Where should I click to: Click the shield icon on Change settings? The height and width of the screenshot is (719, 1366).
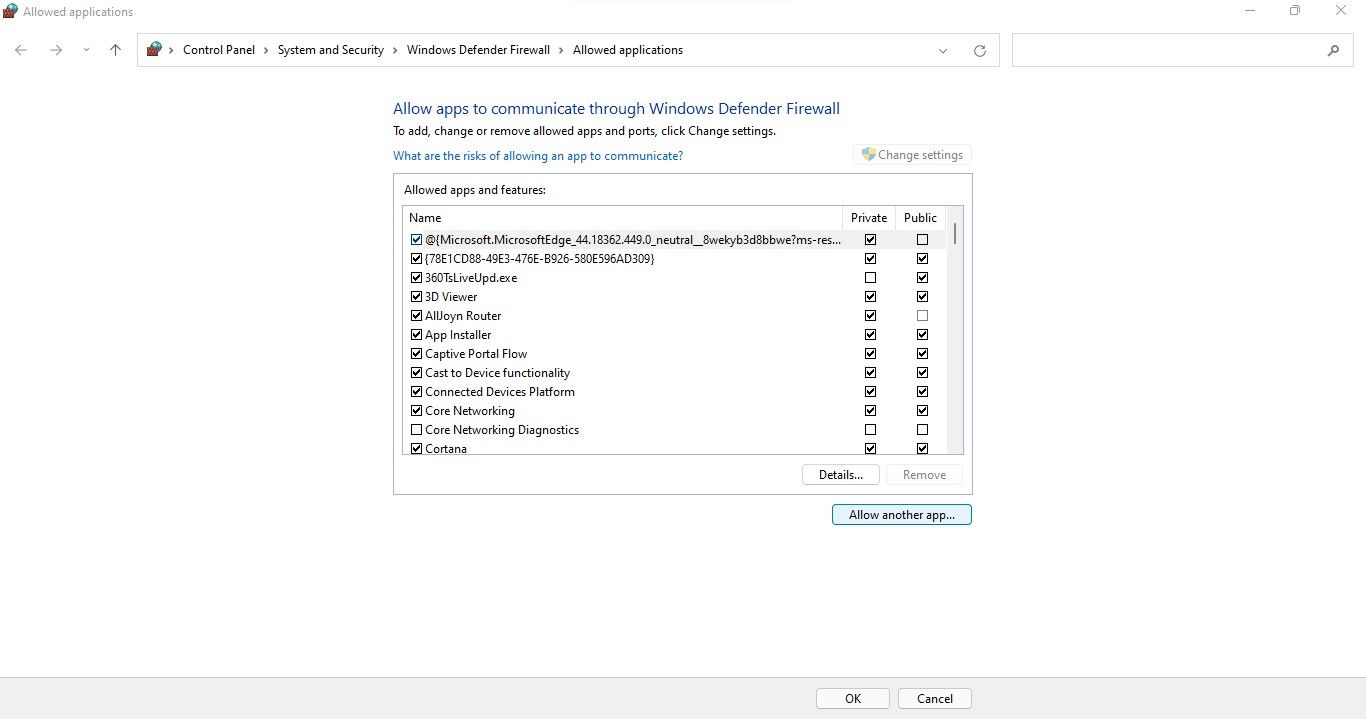pyautogui.click(x=869, y=154)
